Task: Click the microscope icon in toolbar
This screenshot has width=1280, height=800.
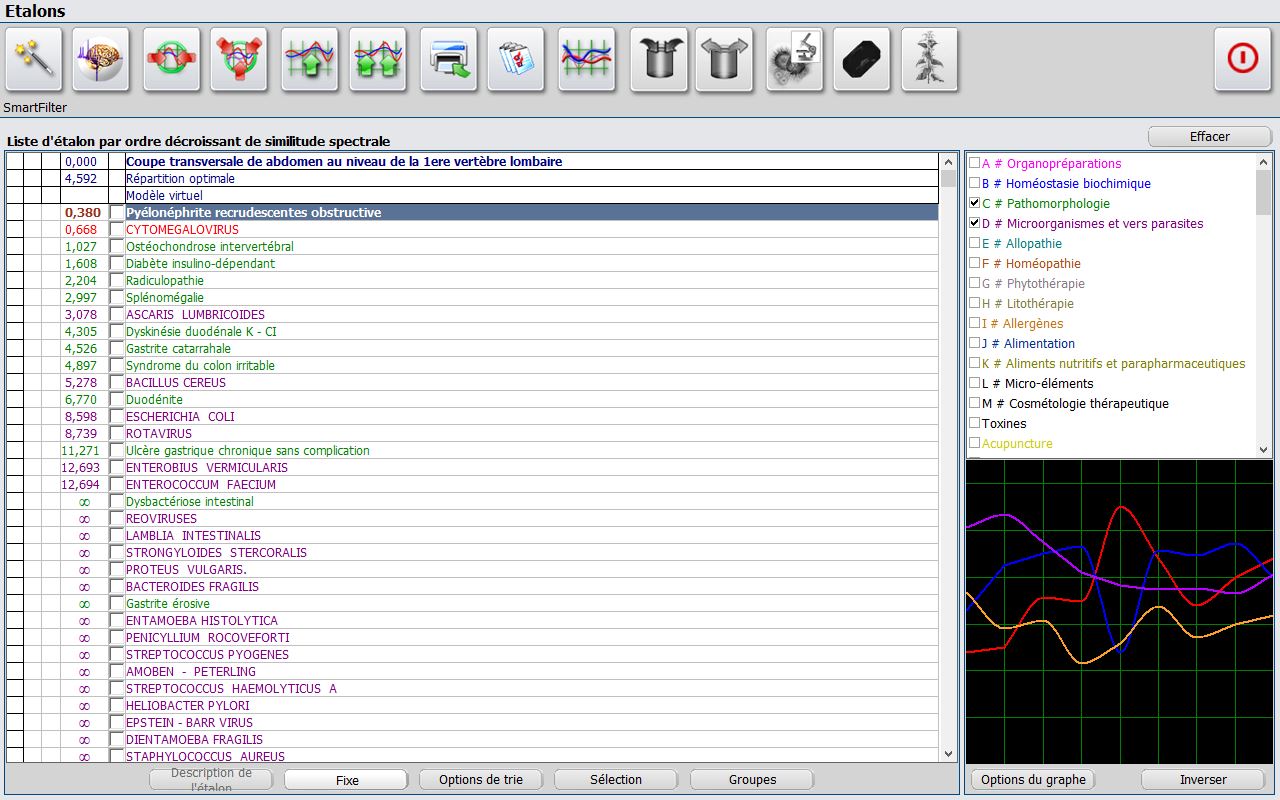Action: point(794,60)
